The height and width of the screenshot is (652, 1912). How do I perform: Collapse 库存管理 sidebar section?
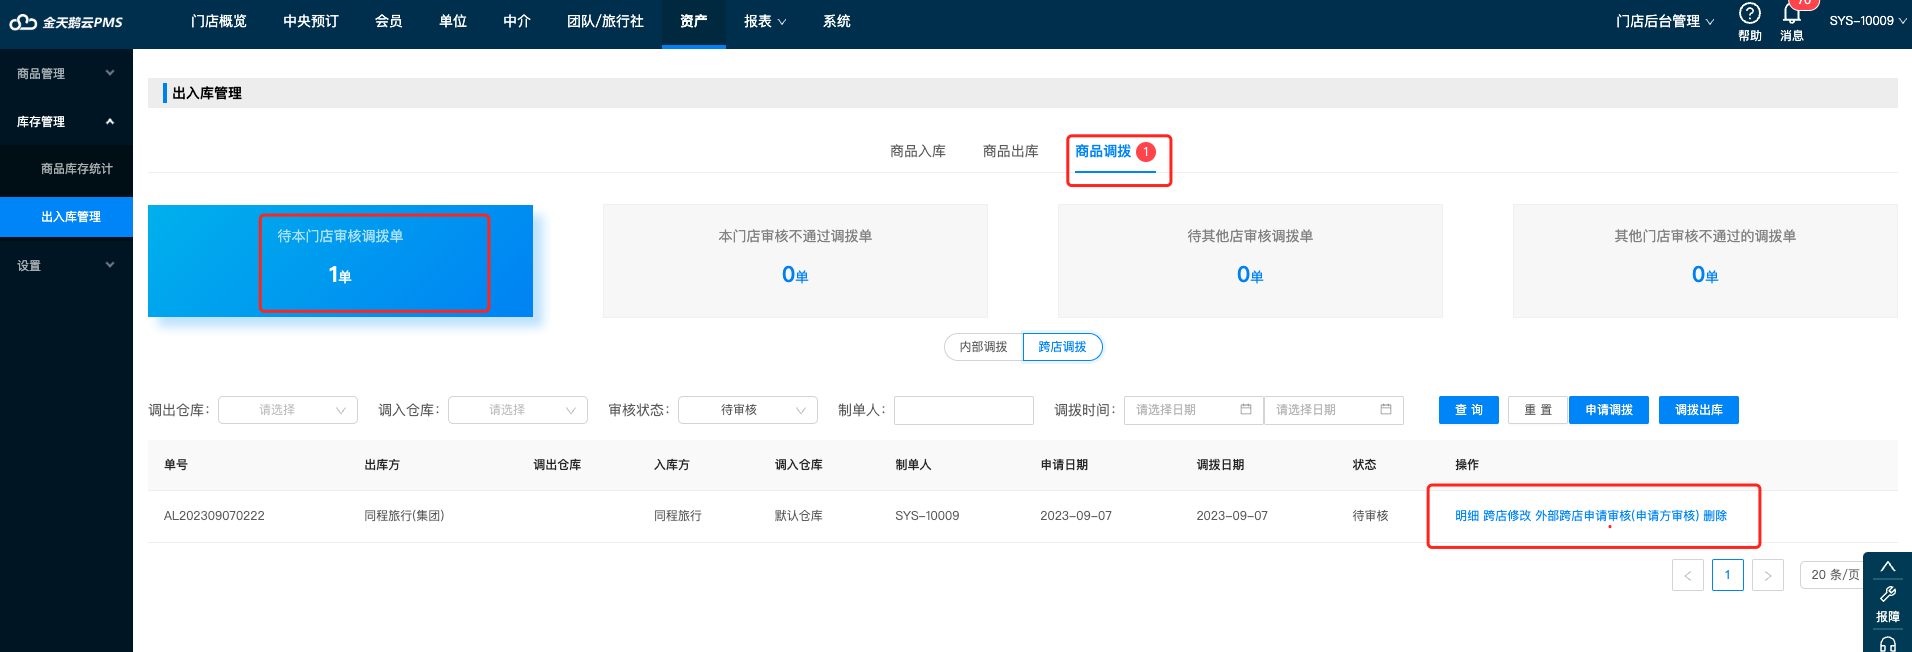pos(66,121)
